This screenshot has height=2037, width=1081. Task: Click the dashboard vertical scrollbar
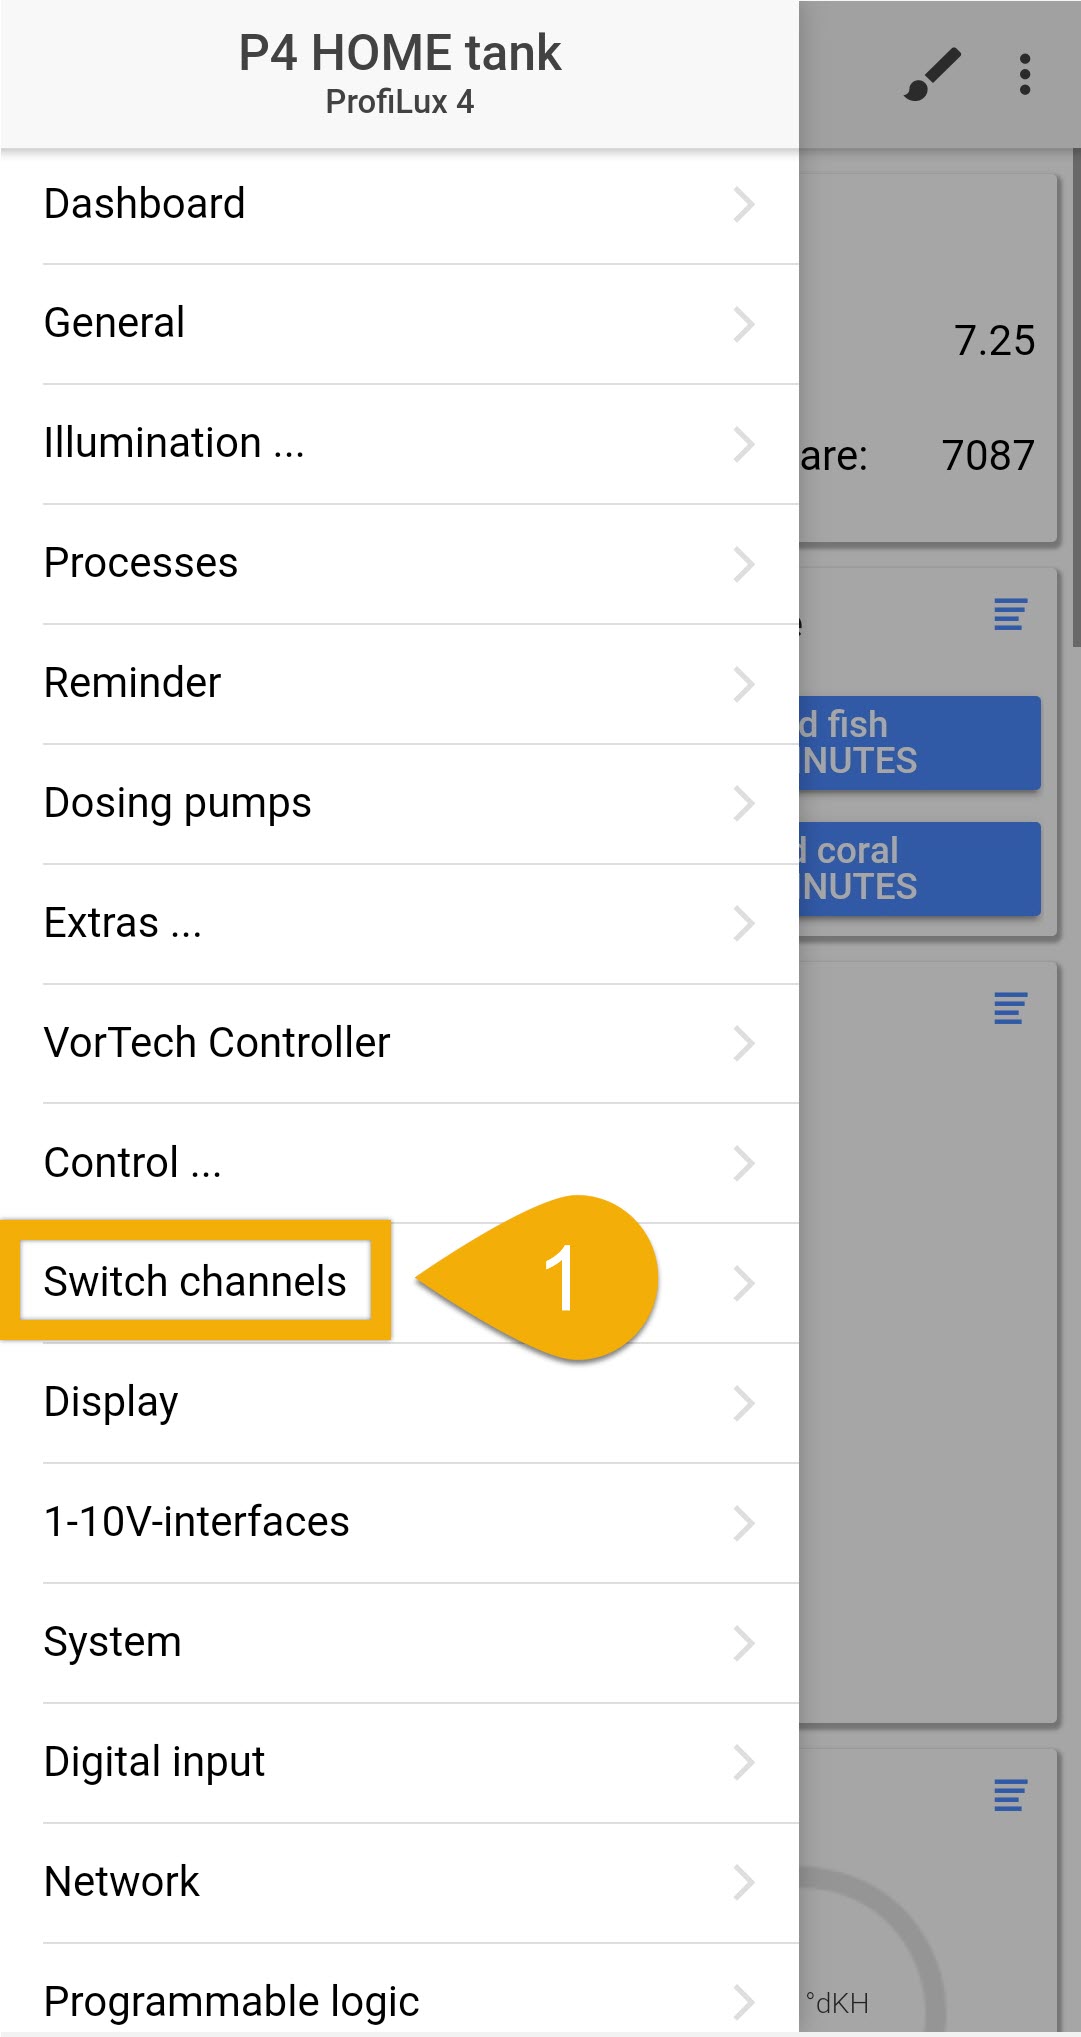coord(1076,398)
